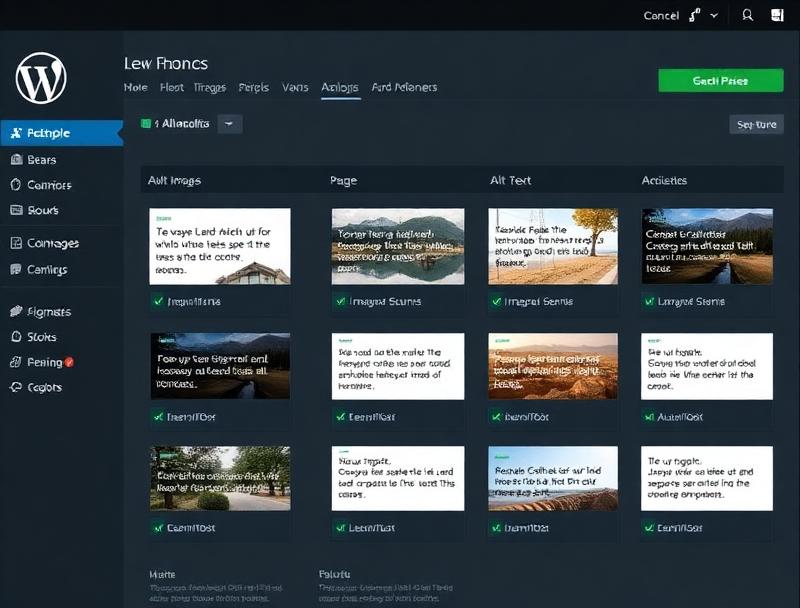Image resolution: width=800 pixels, height=608 pixels.
Task: Click the search magnifier icon in top bar
Action: 747,15
